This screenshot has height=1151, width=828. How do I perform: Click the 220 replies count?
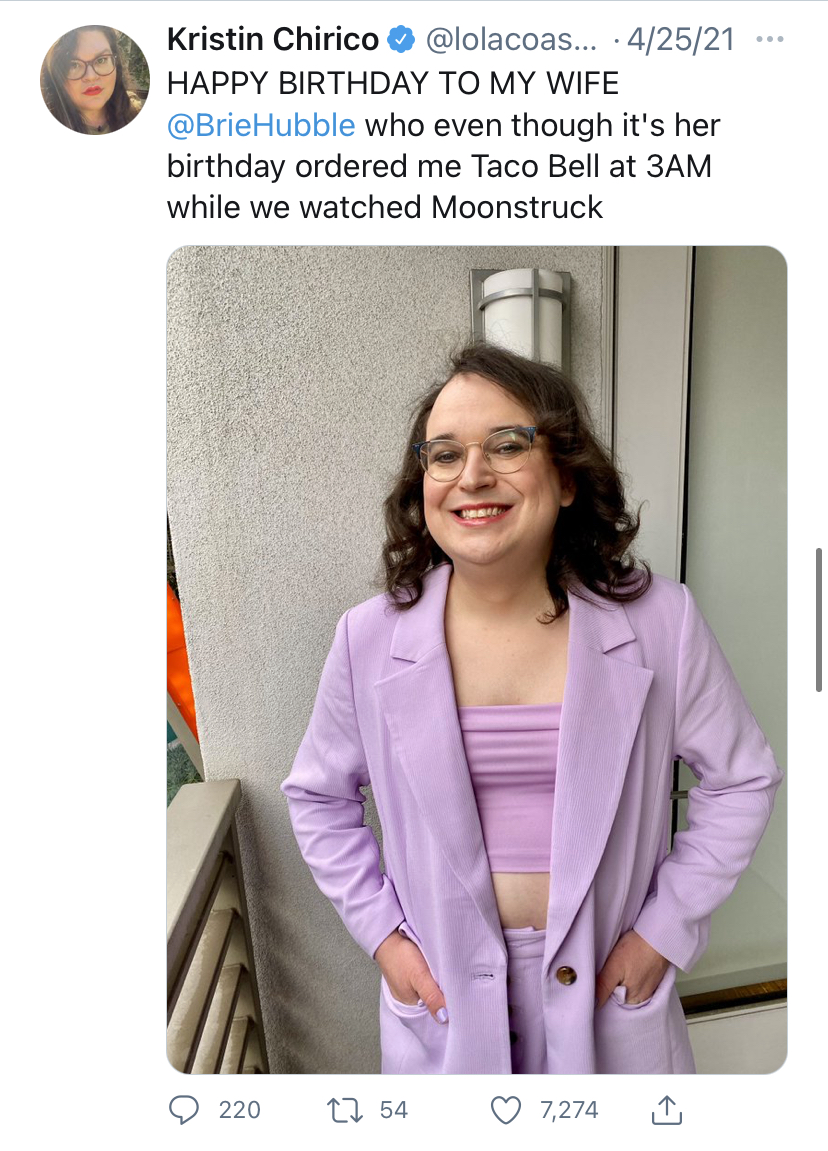pyautogui.click(x=239, y=1110)
